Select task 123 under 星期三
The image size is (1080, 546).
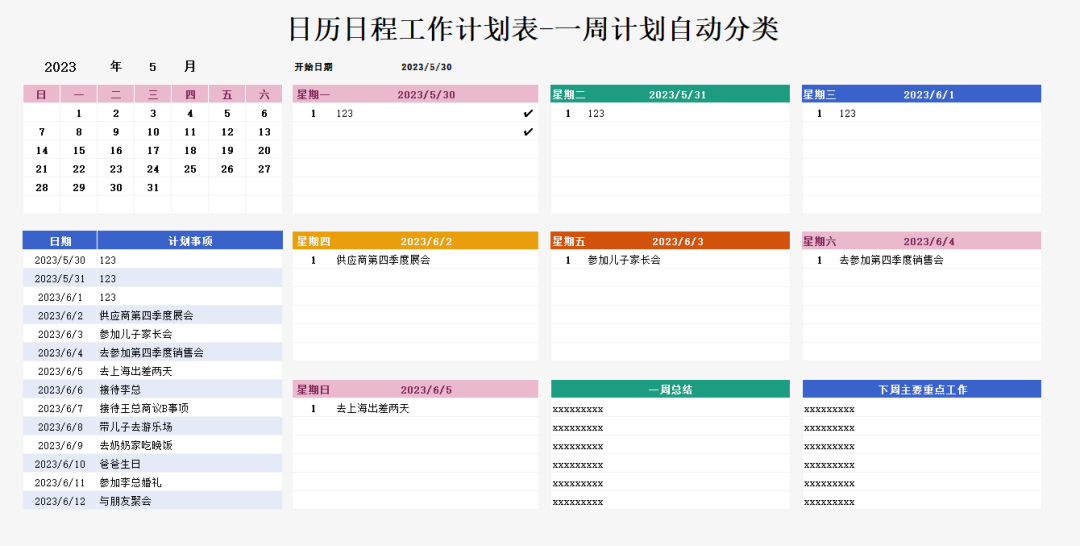pyautogui.click(x=847, y=114)
